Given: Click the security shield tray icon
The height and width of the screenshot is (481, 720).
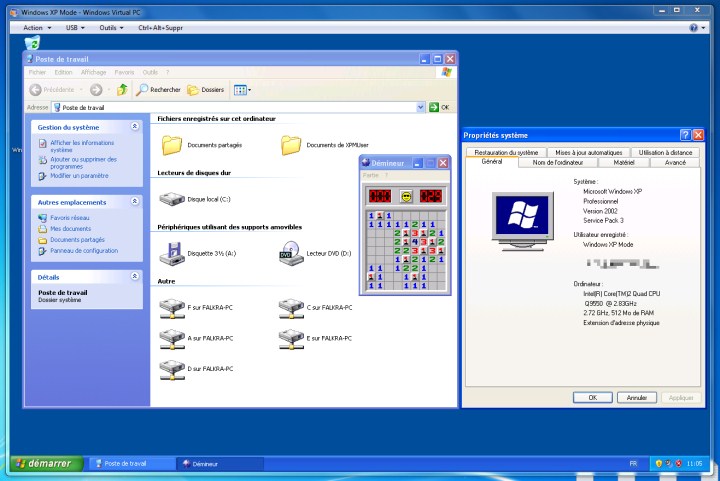Looking at the screenshot, I should pyautogui.click(x=658, y=464).
